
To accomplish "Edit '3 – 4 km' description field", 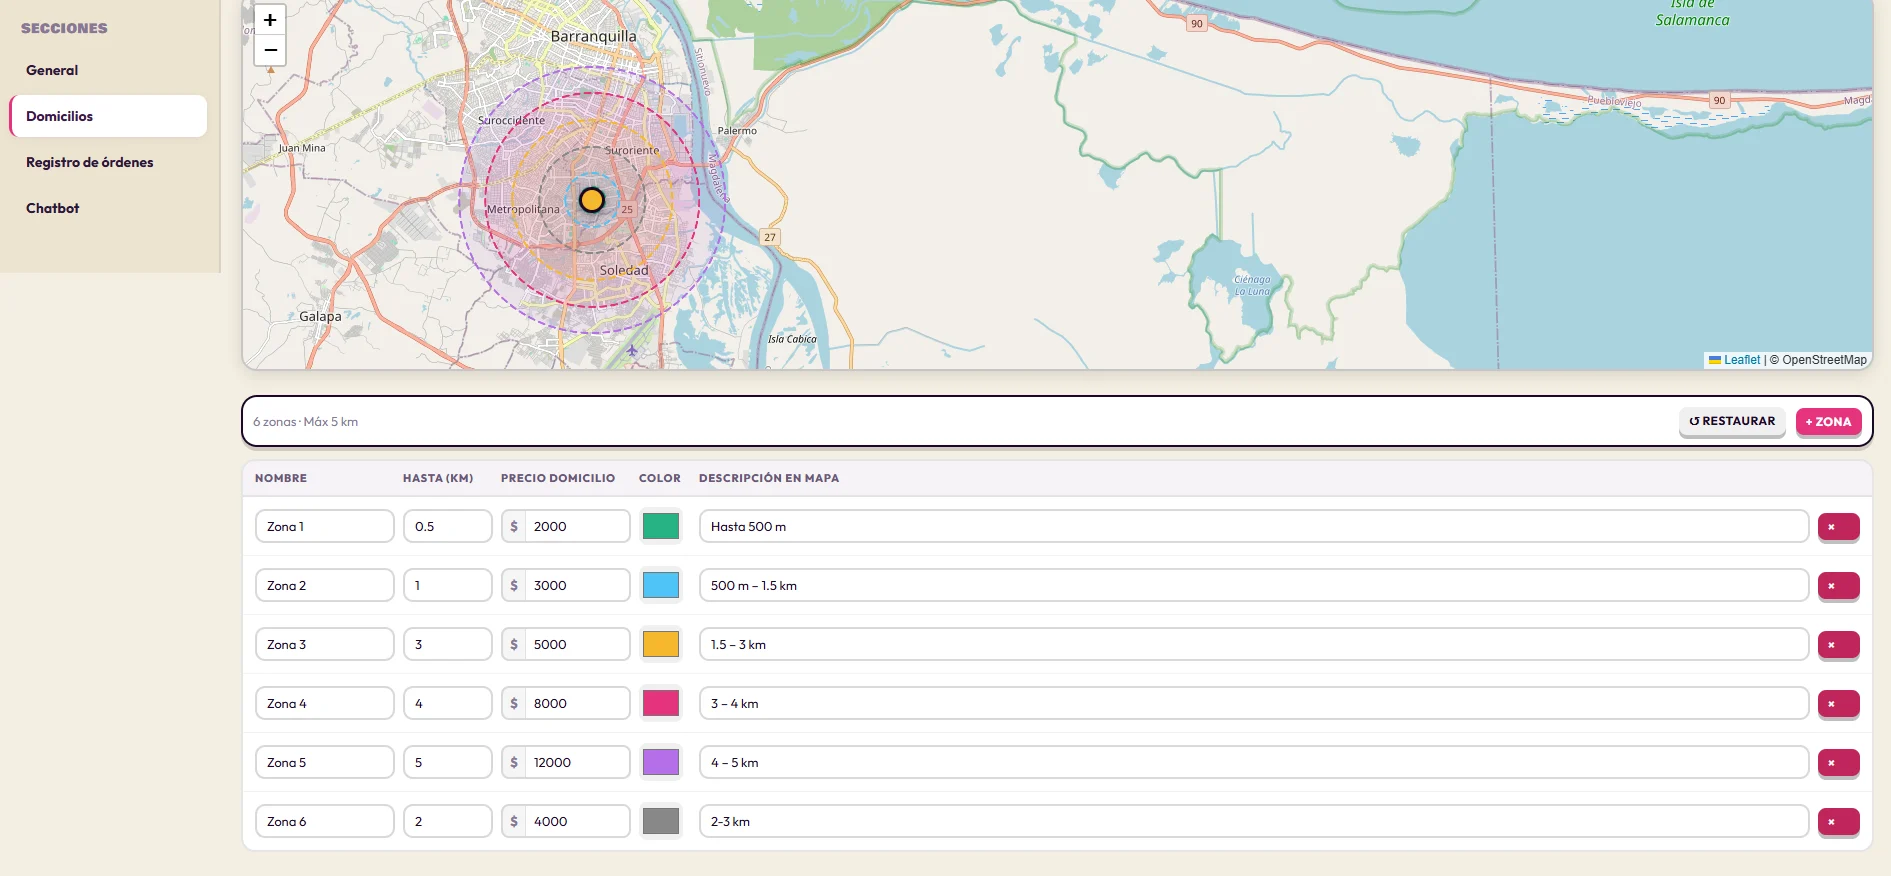I will click(x=1254, y=703).
